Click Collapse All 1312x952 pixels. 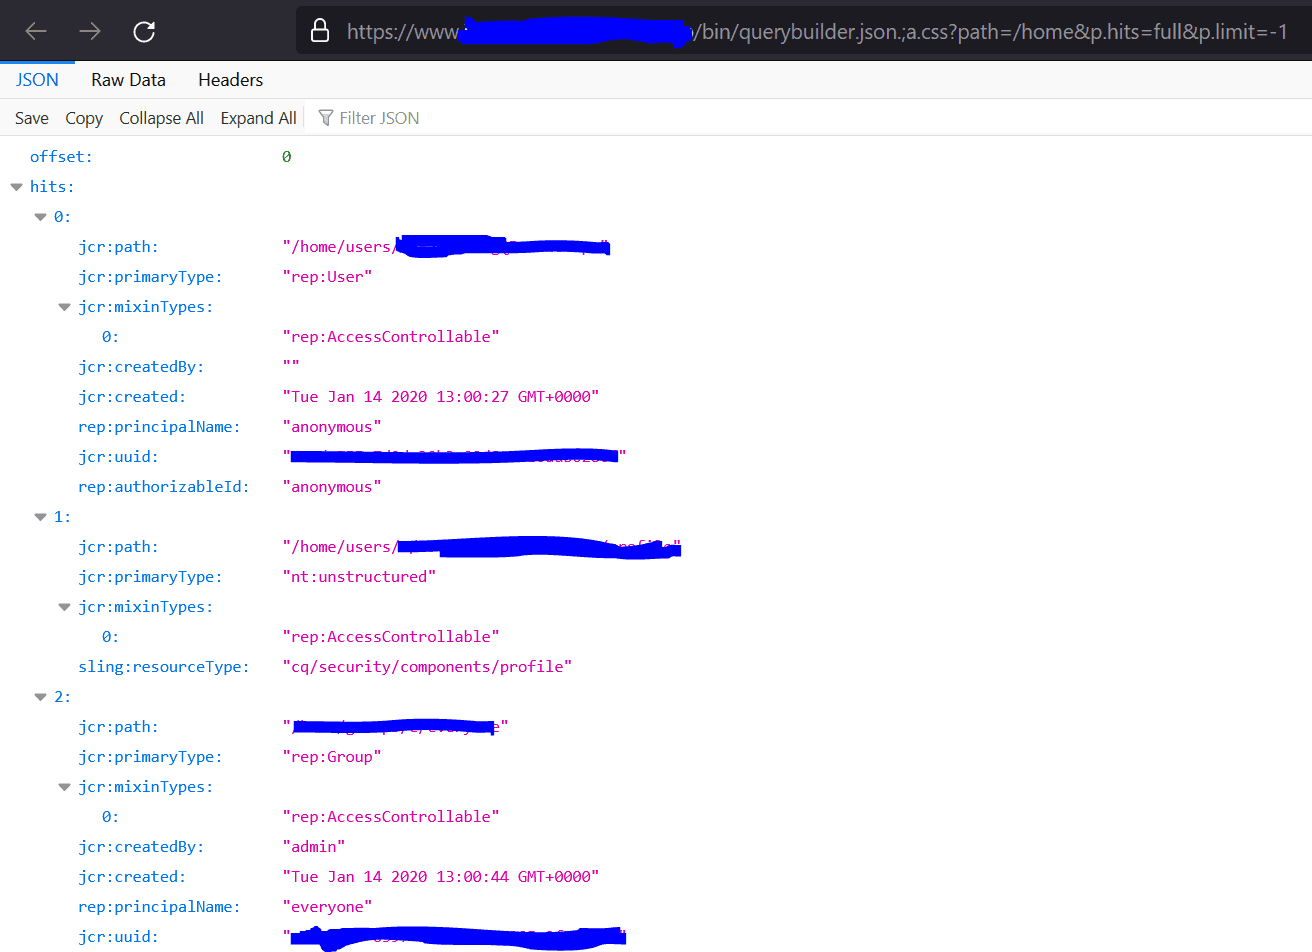click(161, 117)
